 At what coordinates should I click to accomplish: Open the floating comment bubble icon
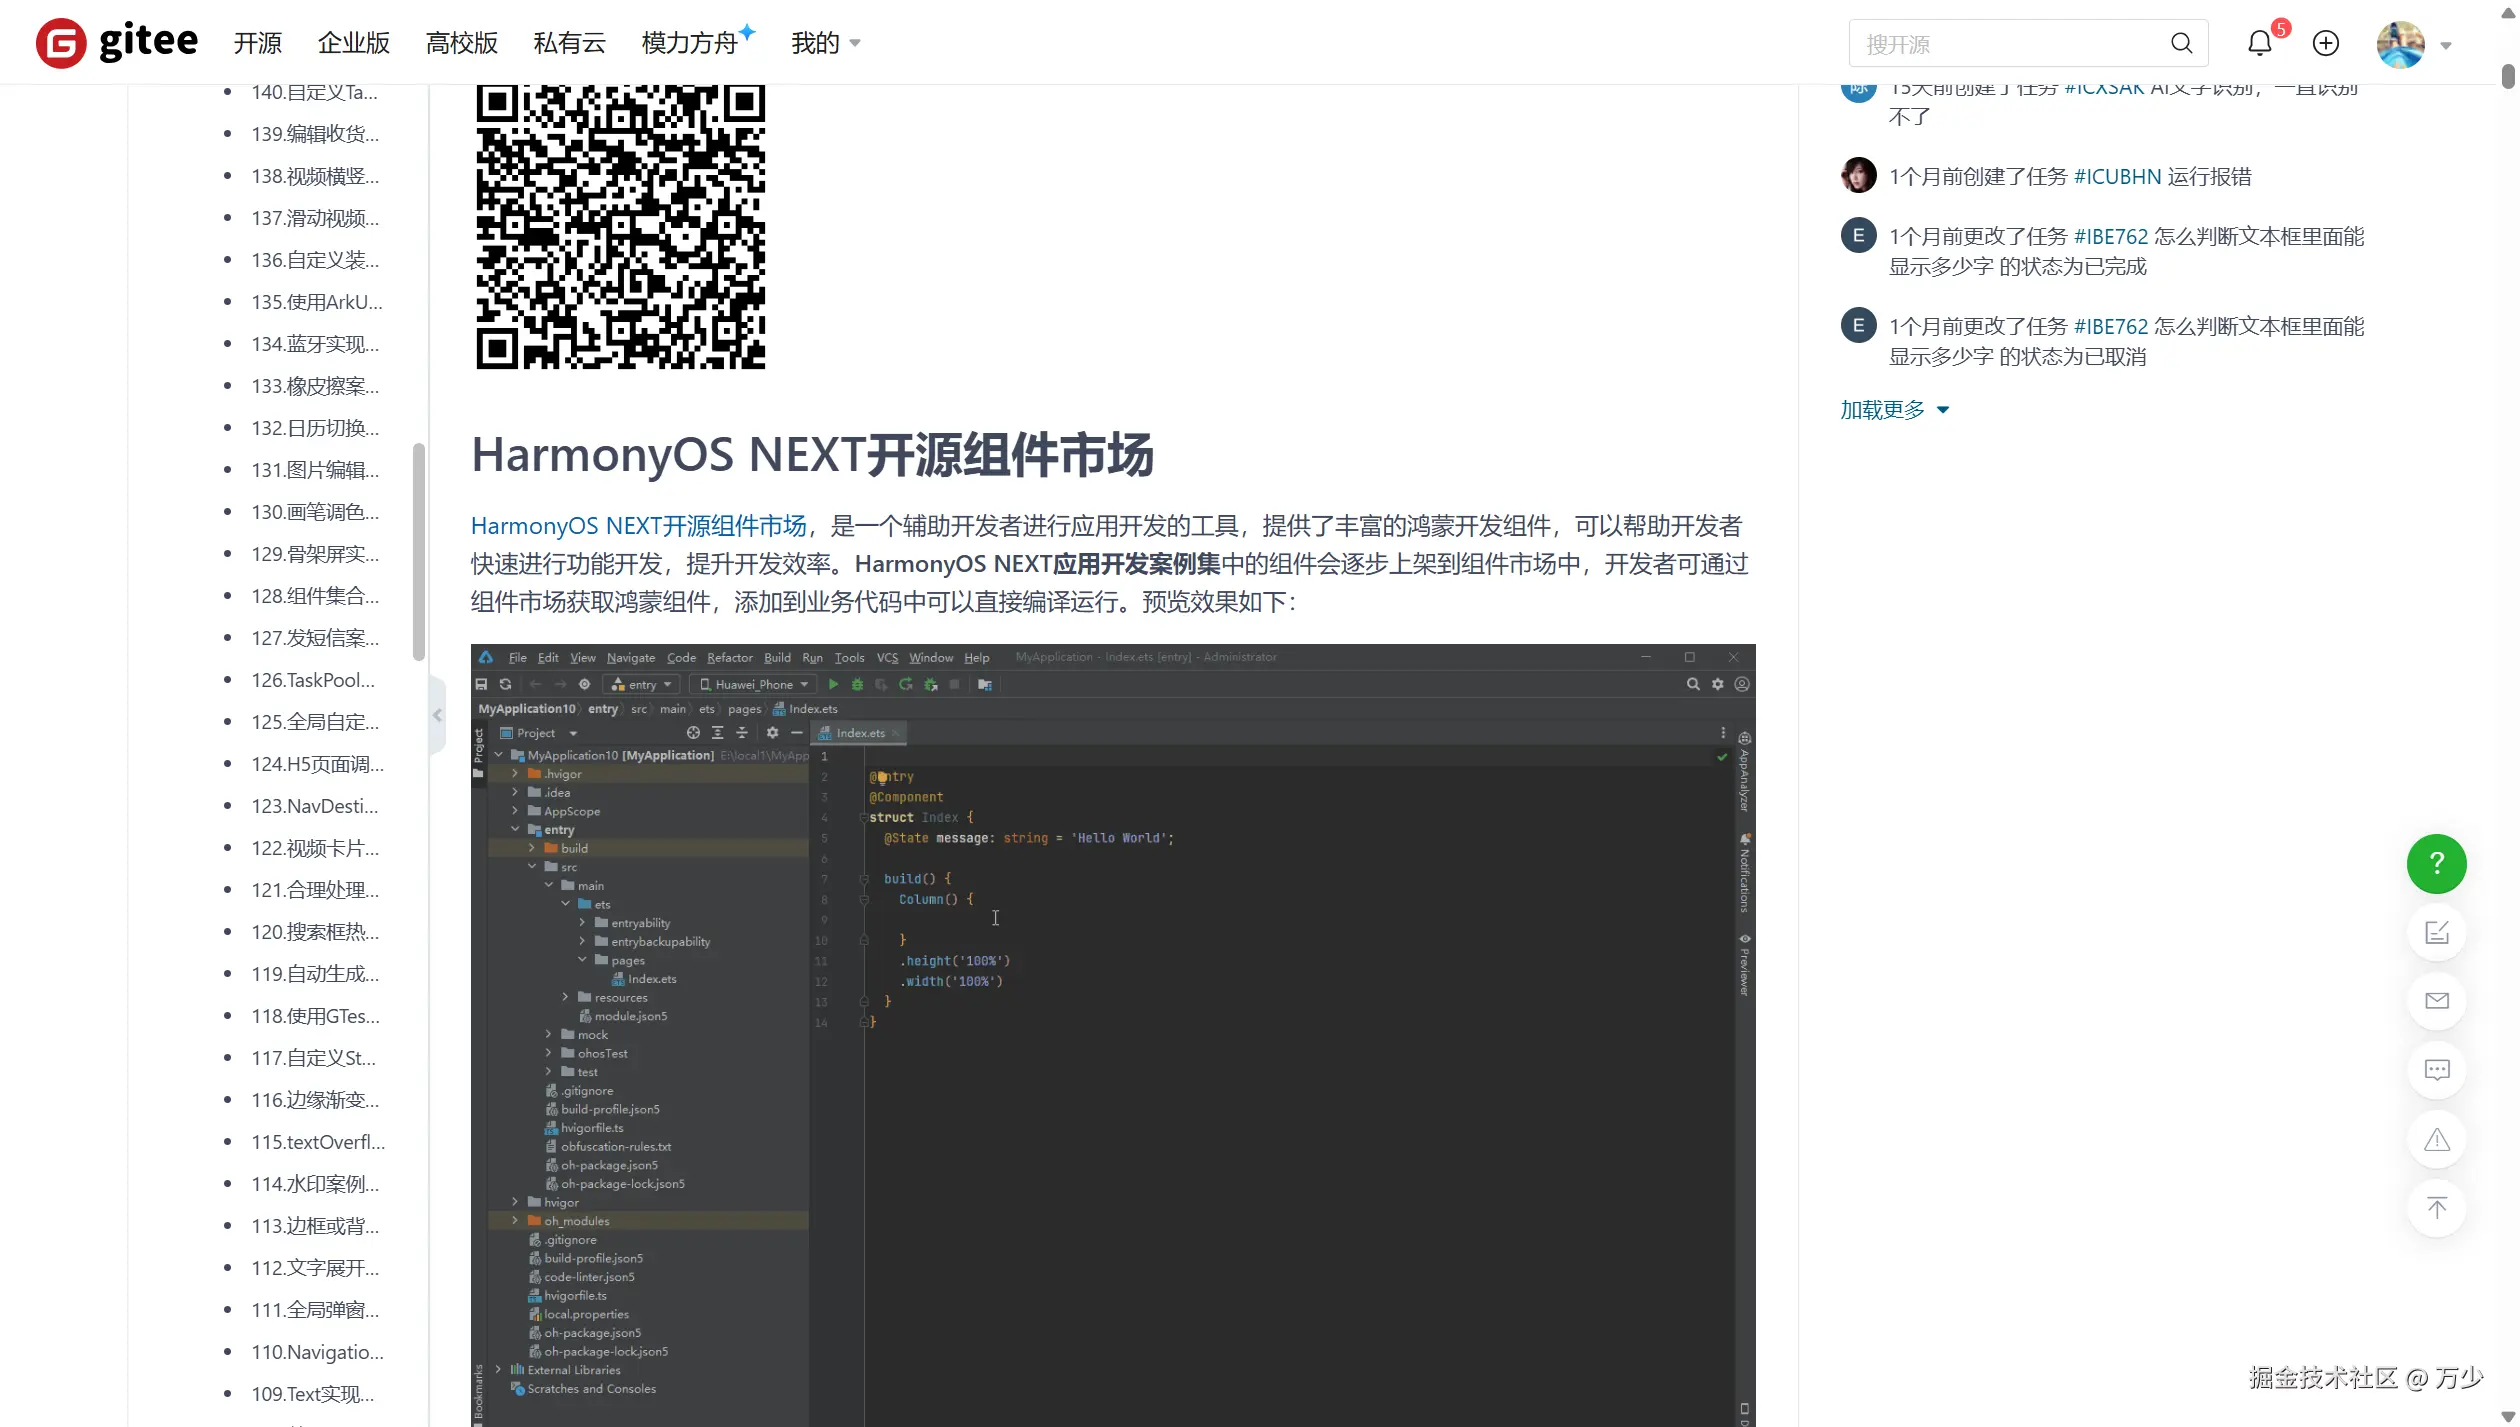click(x=2437, y=1069)
